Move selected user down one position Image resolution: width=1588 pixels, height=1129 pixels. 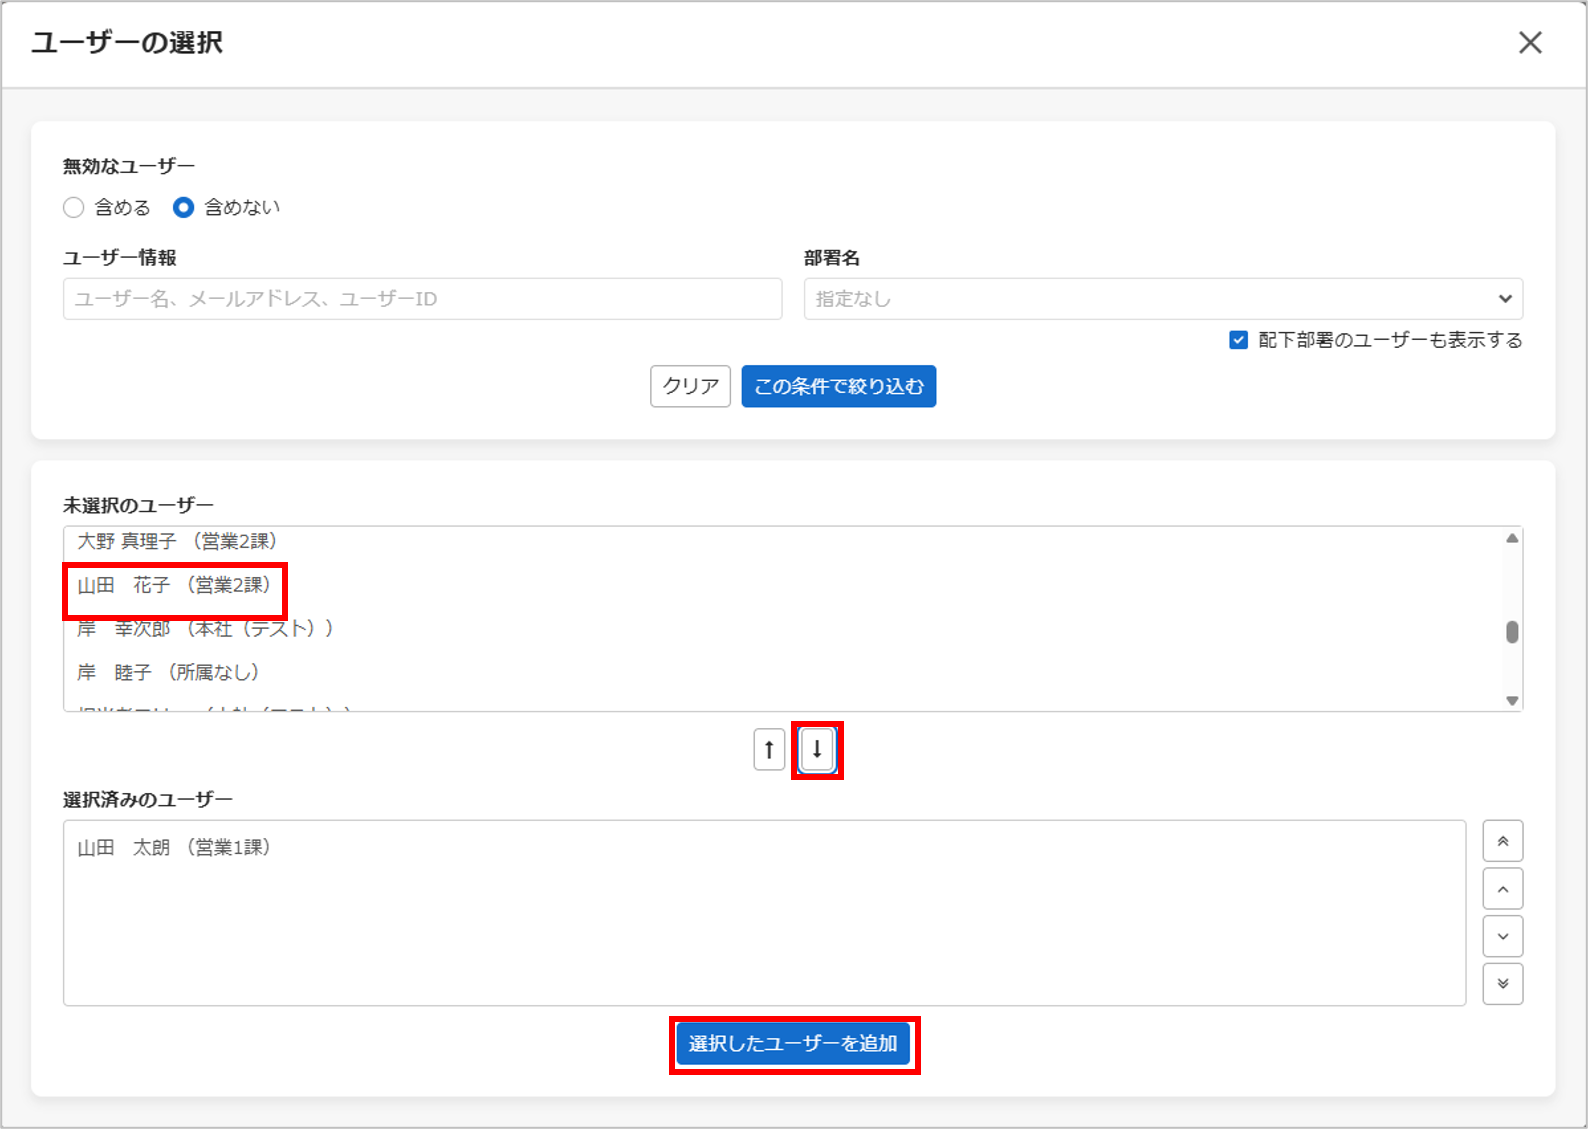click(x=1502, y=937)
